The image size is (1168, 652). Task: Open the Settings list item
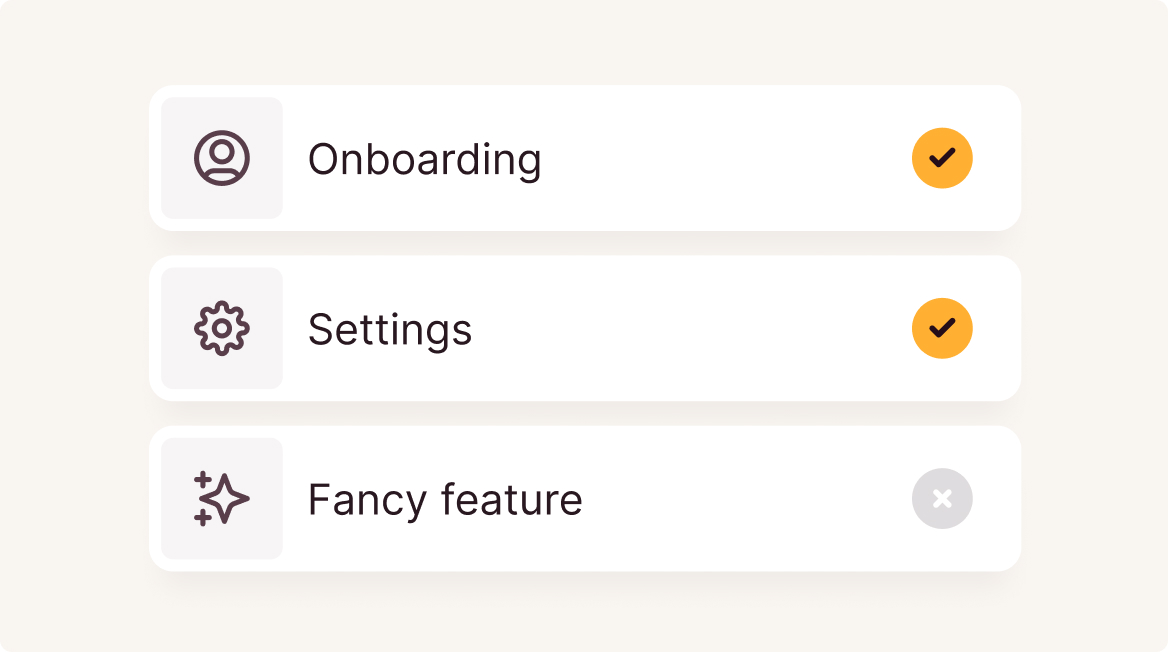tap(585, 328)
